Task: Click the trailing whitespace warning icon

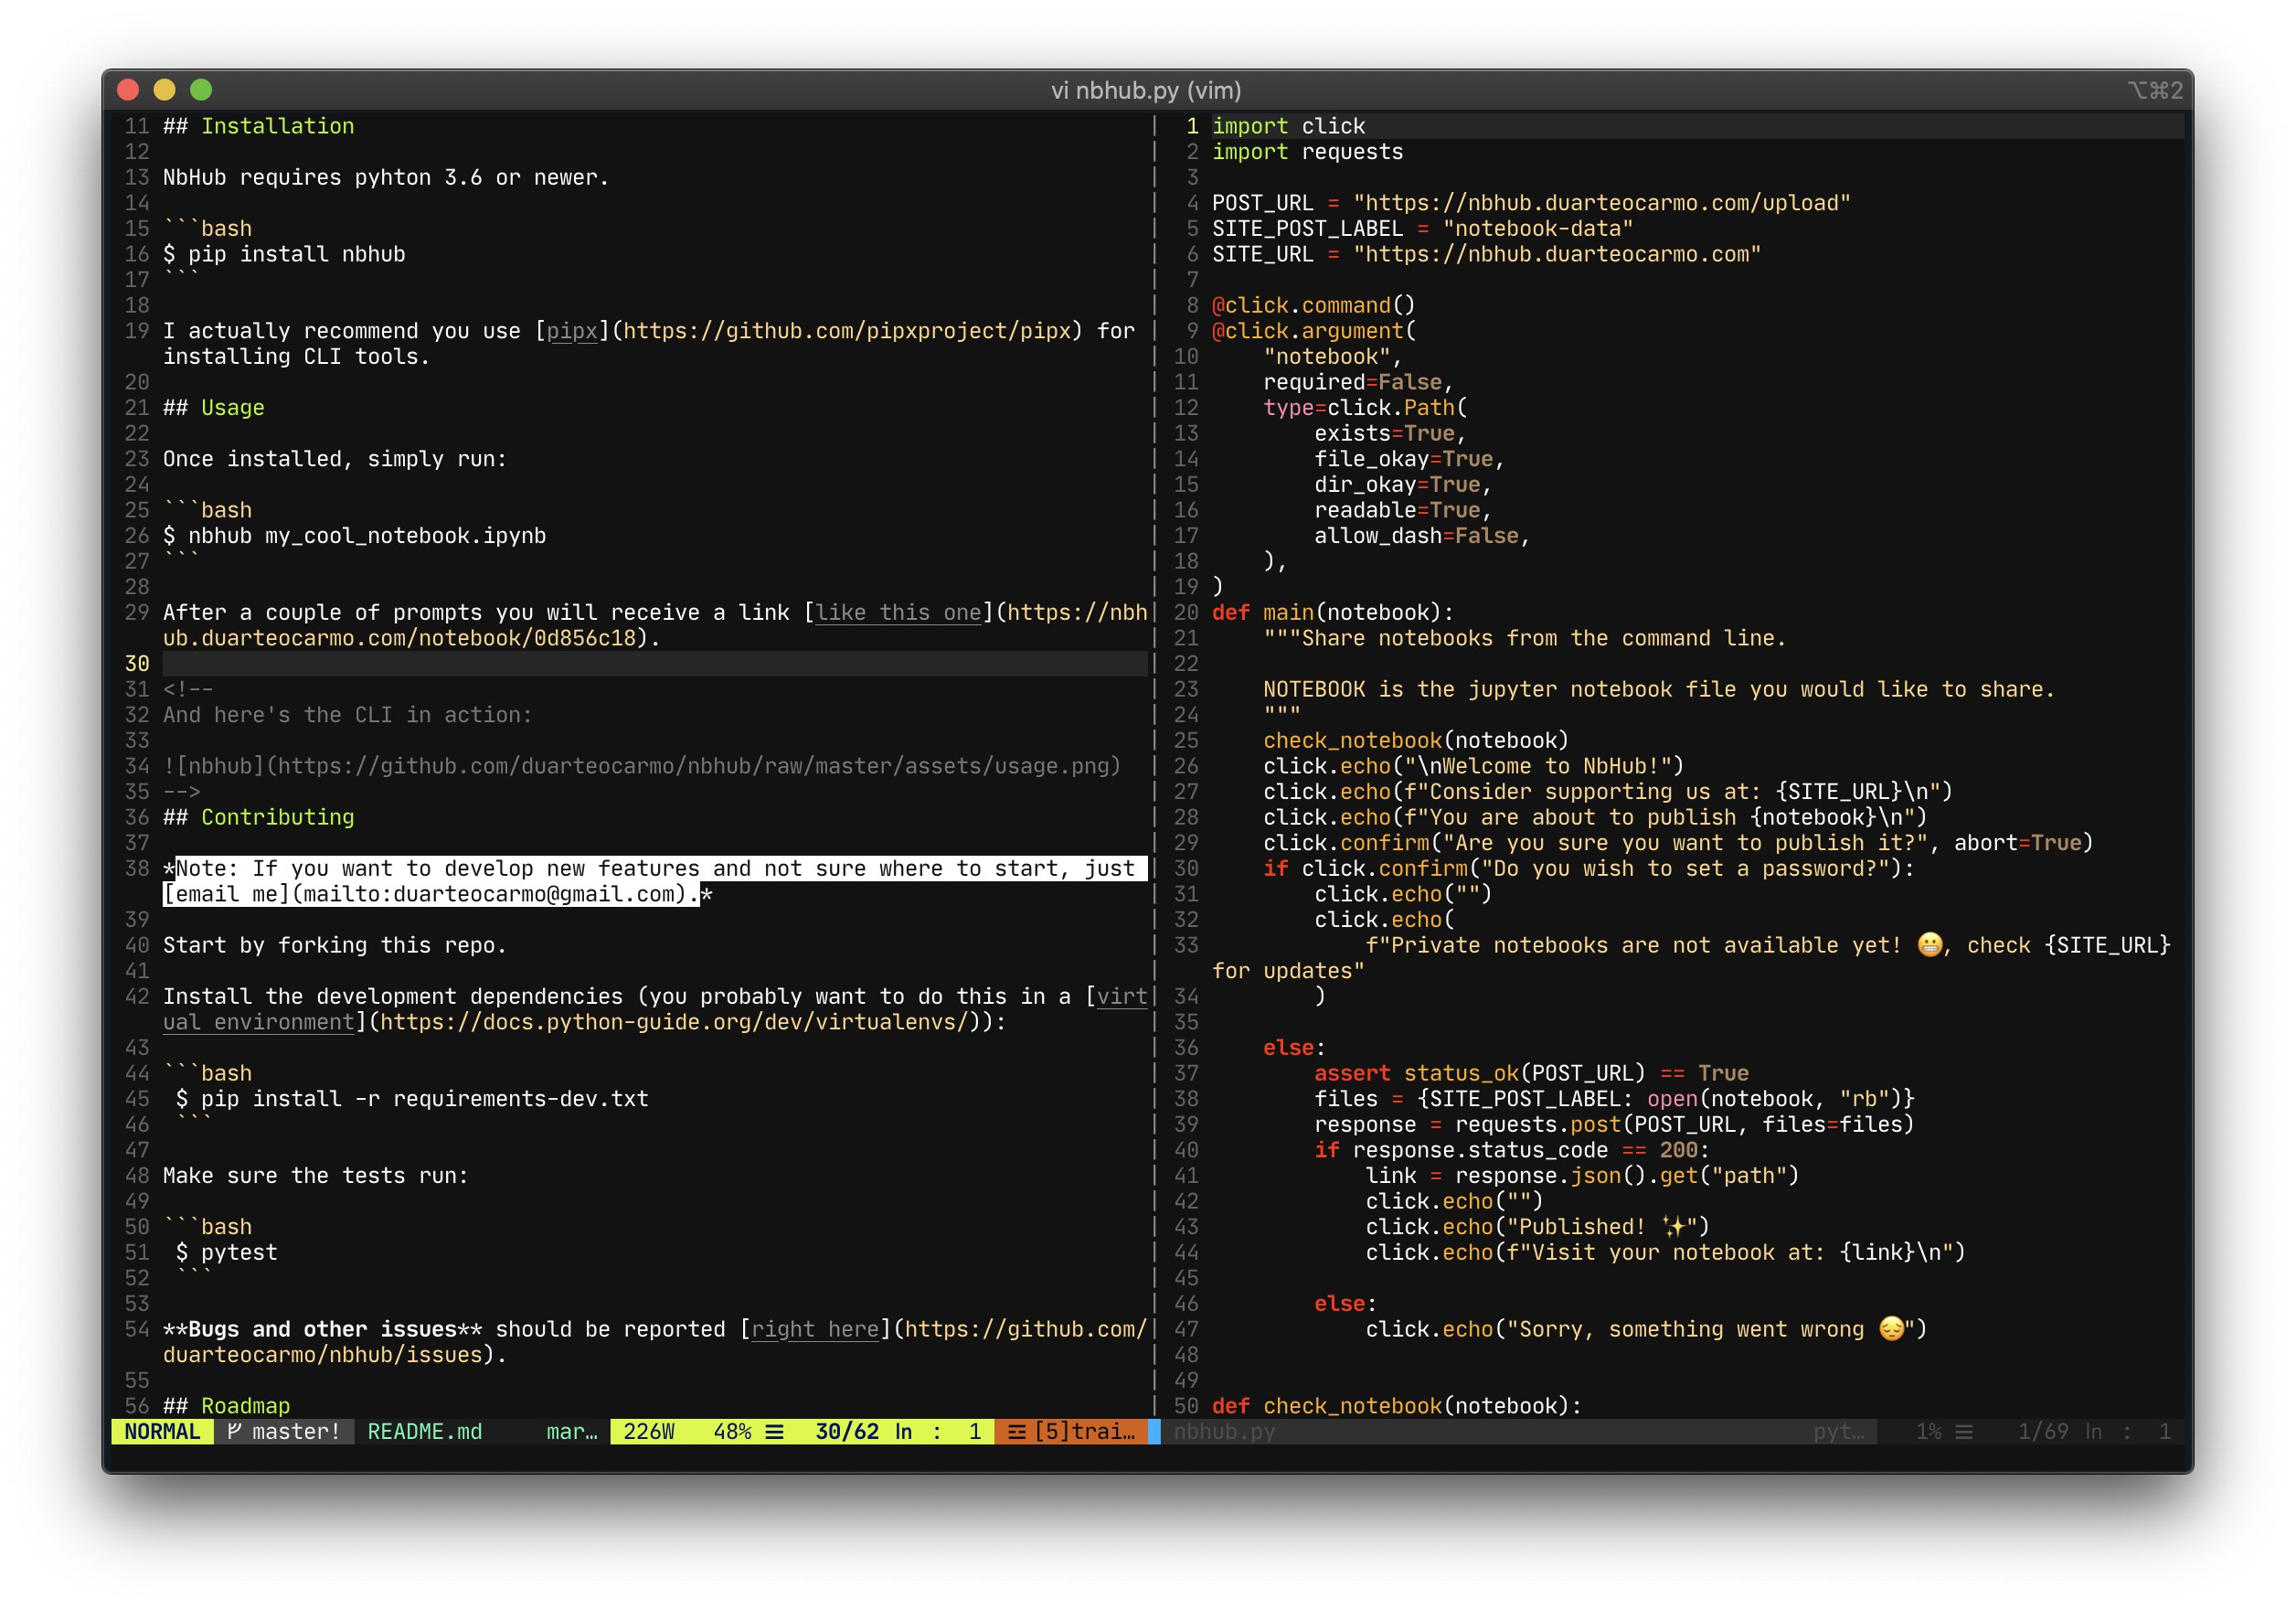Action: pyautogui.click(x=1016, y=1431)
